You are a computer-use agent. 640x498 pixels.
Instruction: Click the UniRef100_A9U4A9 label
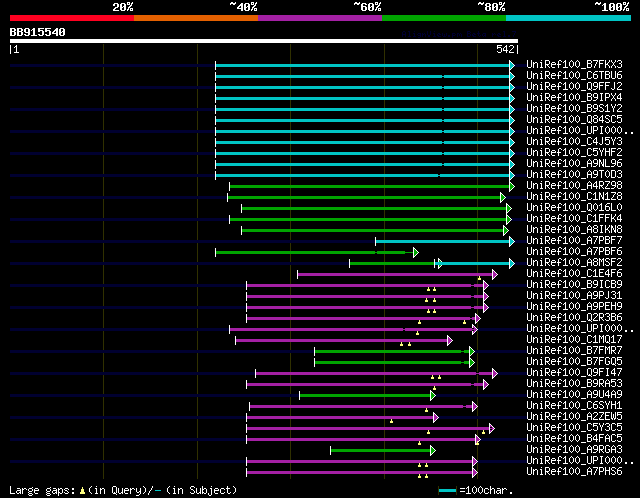574,395
